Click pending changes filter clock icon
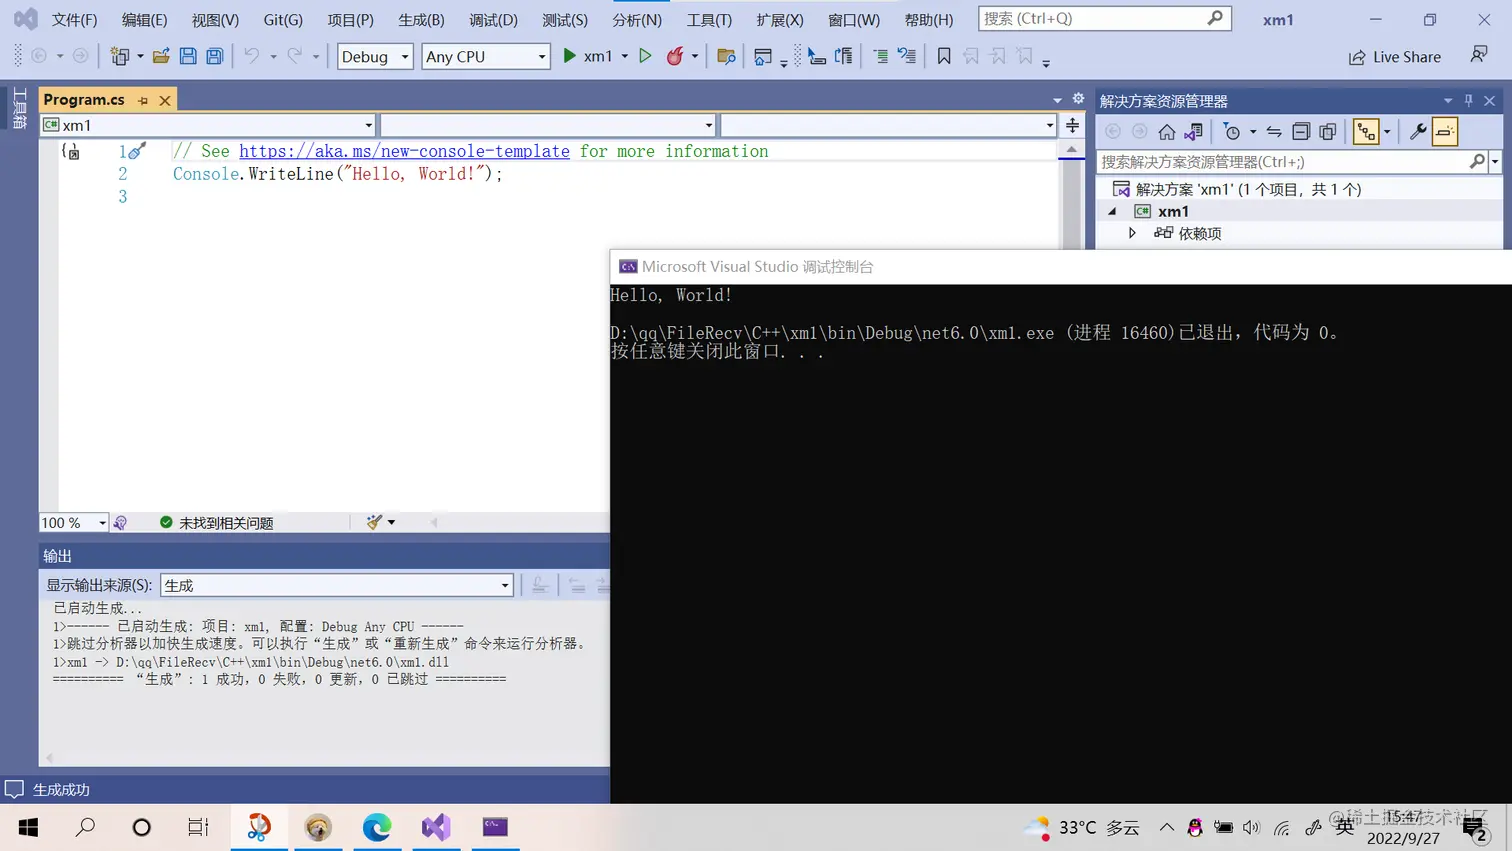The height and width of the screenshot is (851, 1512). (1232, 132)
